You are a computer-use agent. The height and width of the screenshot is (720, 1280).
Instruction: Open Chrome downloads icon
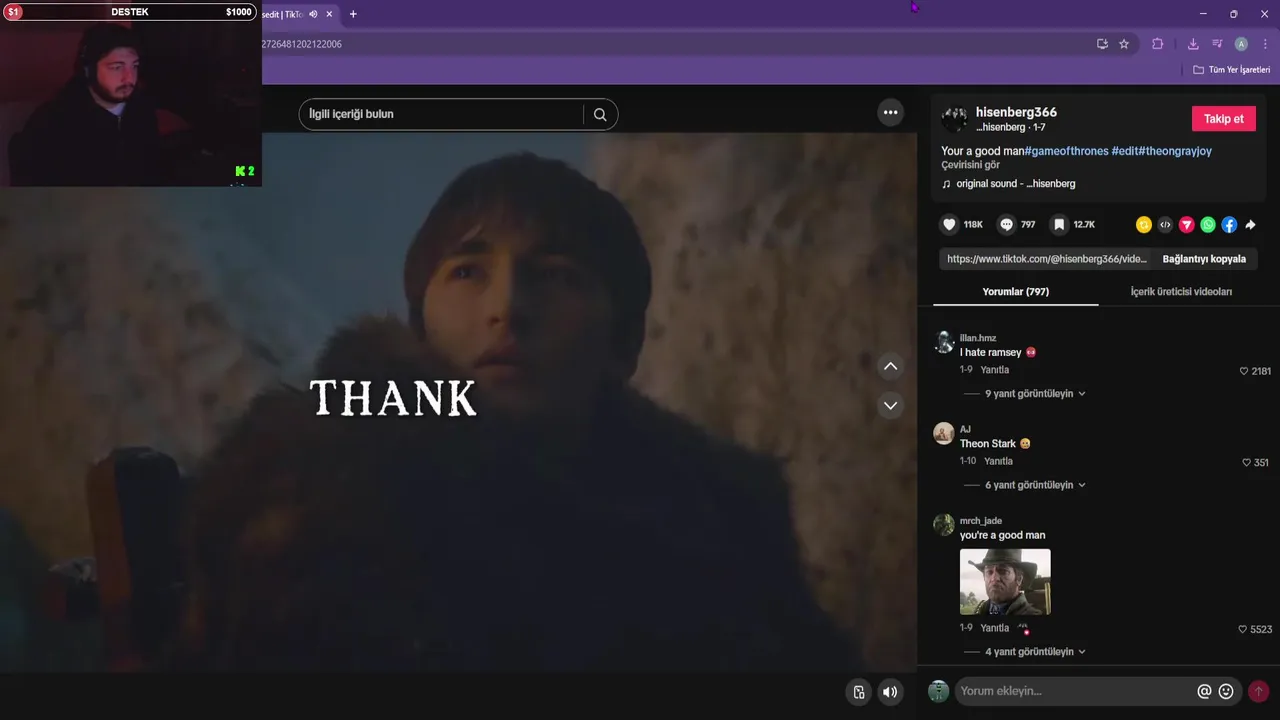1193,44
